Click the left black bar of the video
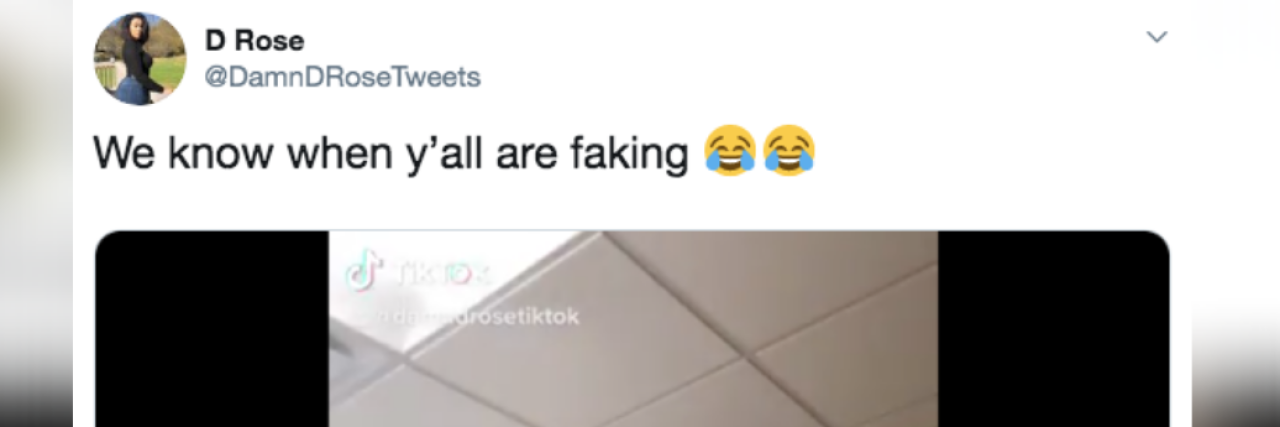Screen dimensions: 1280x427 pos(212,329)
